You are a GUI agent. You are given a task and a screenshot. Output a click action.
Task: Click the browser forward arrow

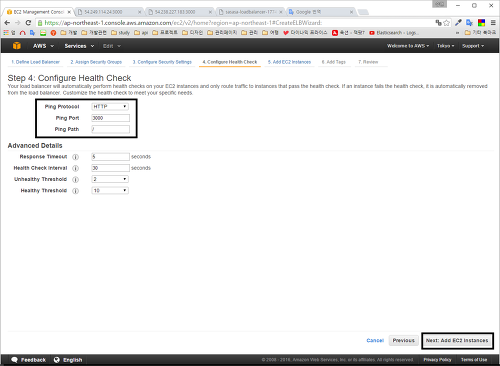18,23
